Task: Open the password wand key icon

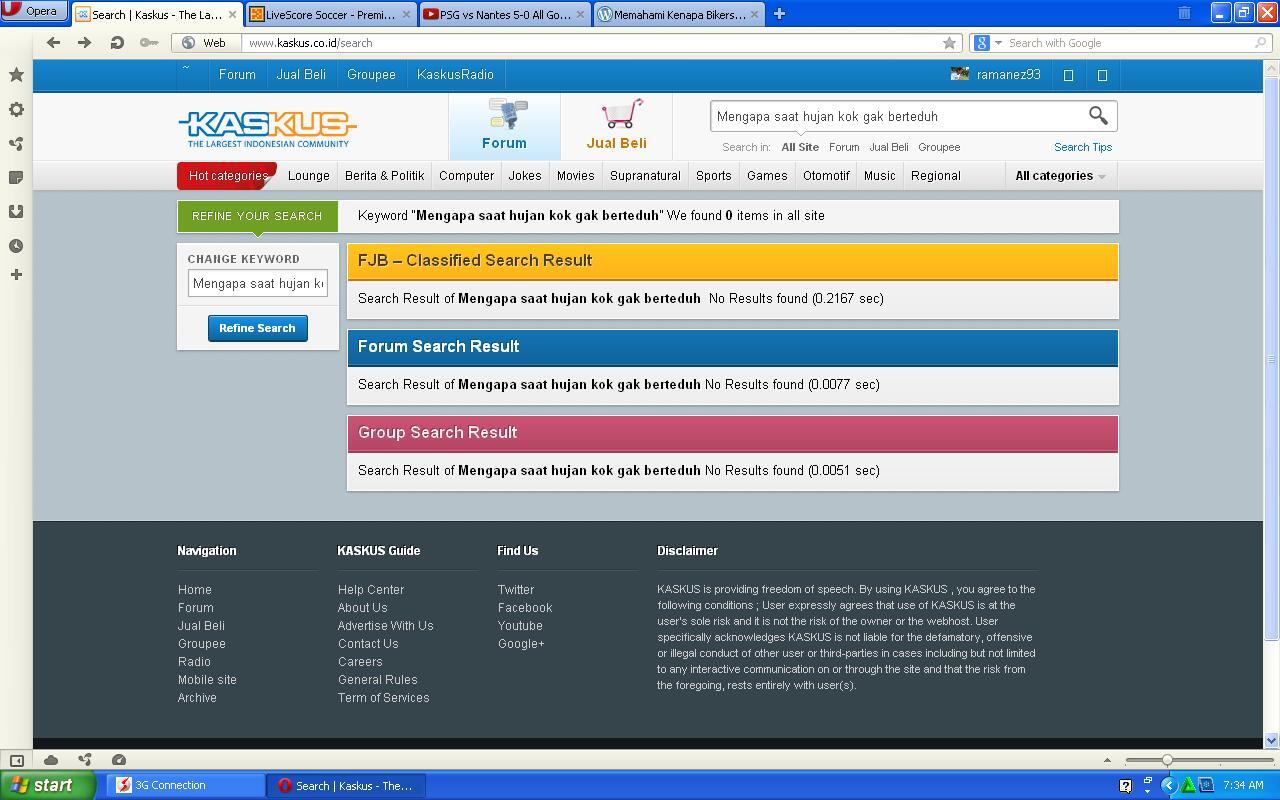Action: coord(148,43)
